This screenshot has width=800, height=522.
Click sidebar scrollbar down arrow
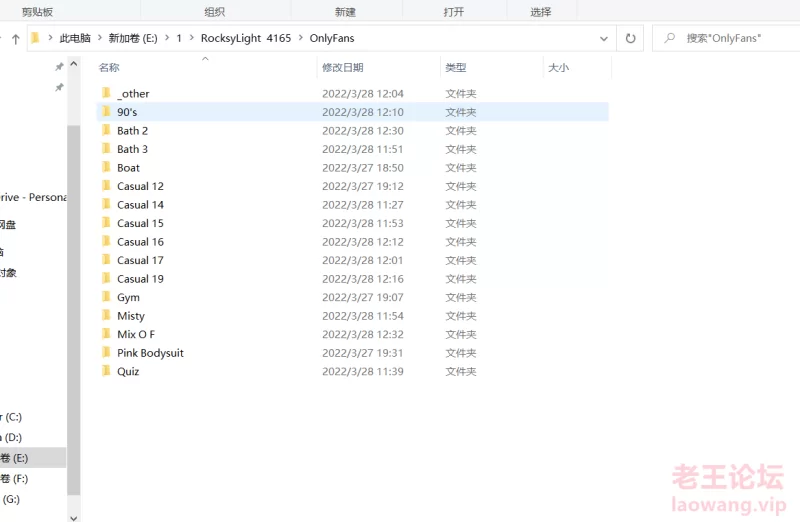click(73, 517)
